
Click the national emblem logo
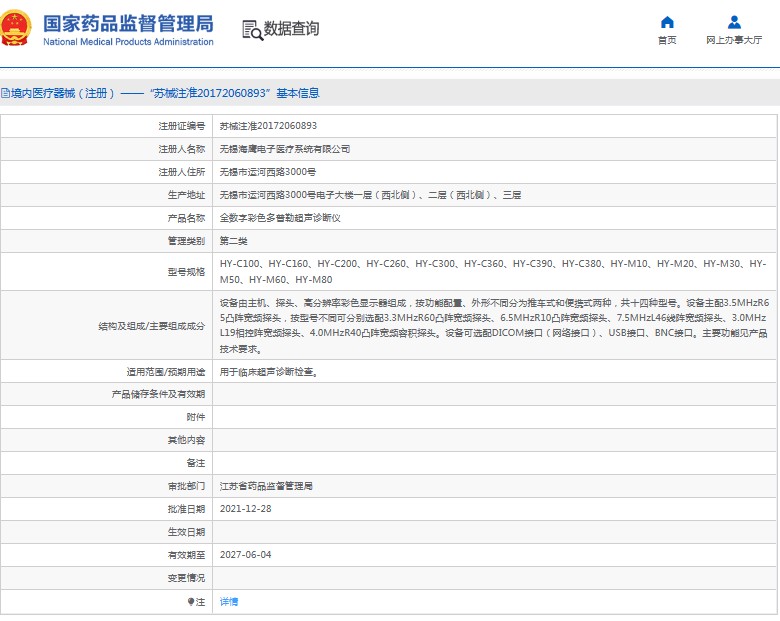click(15, 28)
